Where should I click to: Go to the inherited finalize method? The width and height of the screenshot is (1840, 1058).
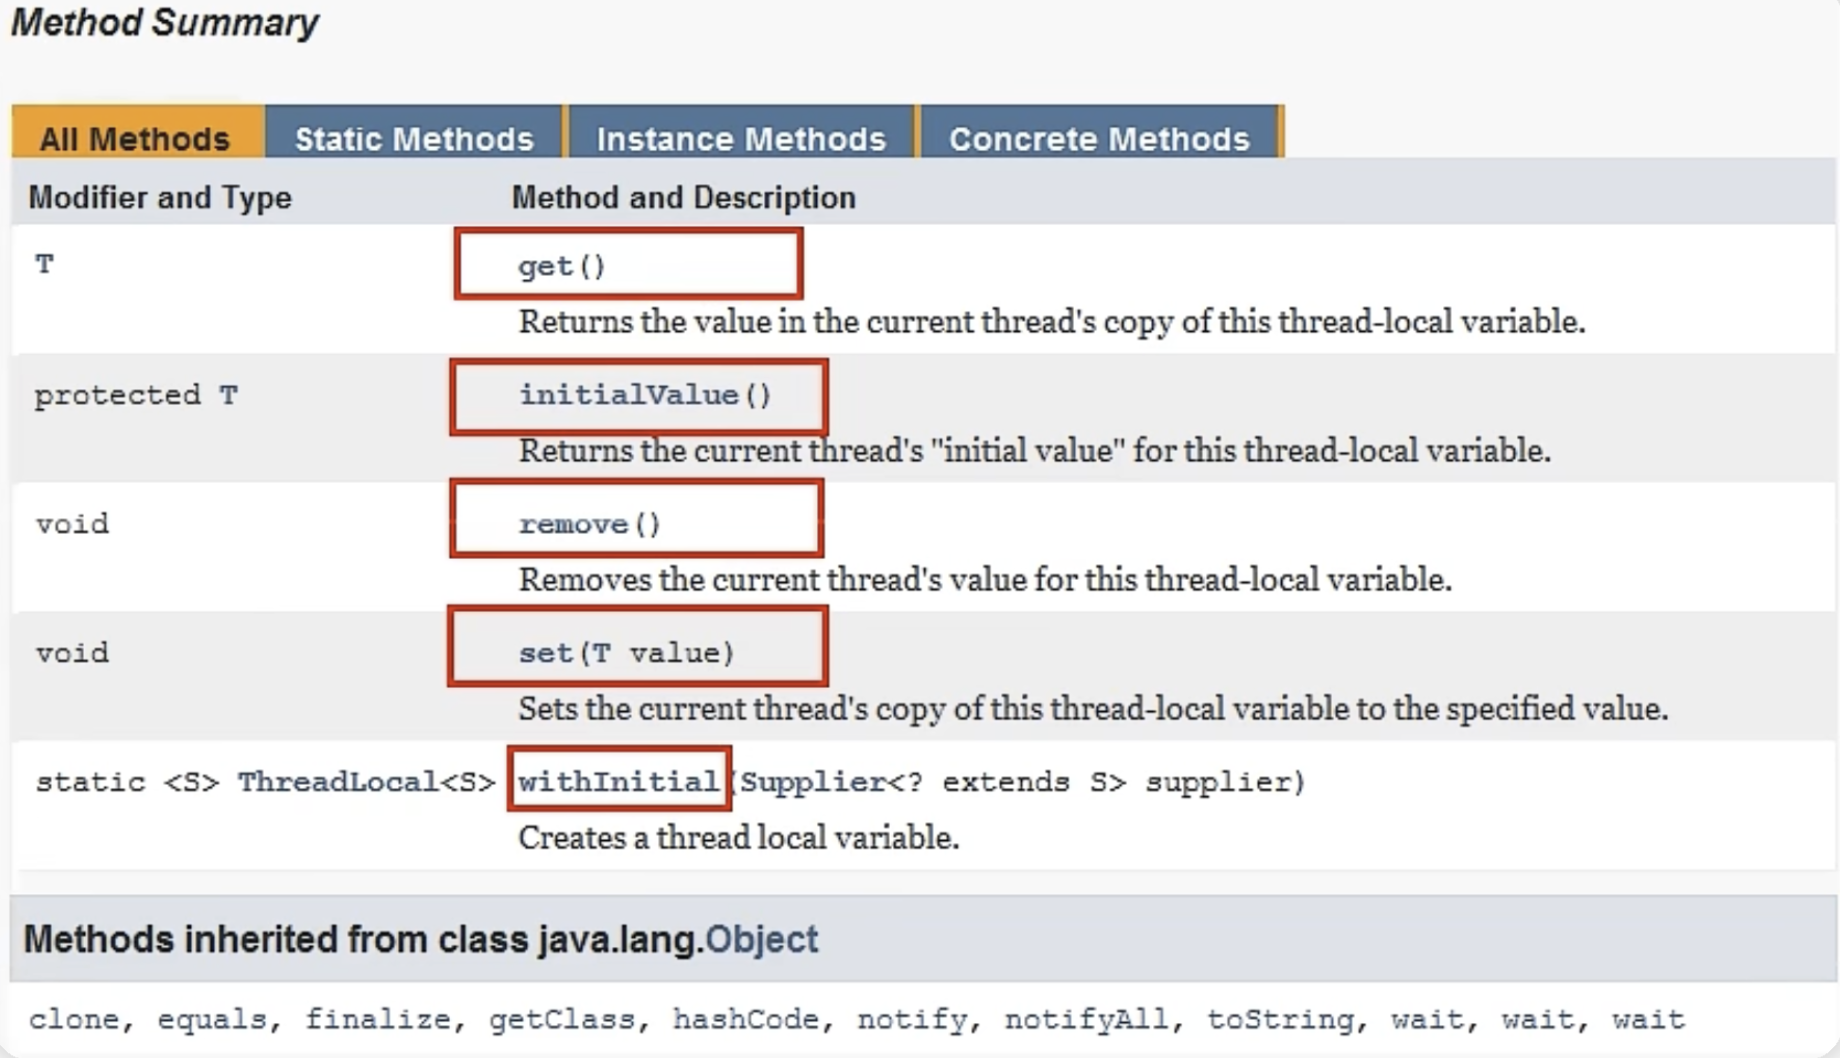377,1019
